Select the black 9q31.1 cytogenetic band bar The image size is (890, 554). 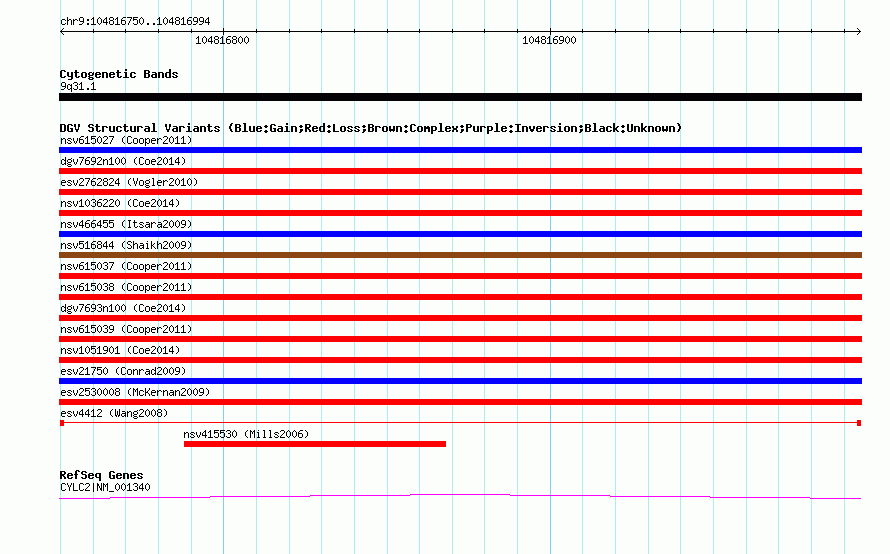[x=460, y=97]
